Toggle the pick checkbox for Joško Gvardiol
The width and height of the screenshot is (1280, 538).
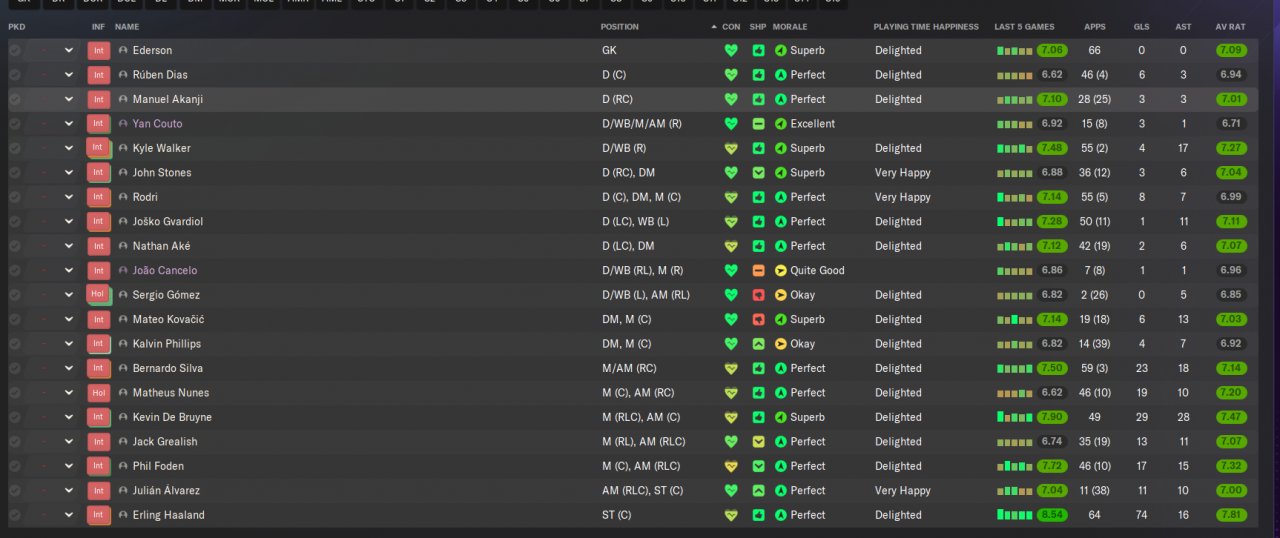point(15,222)
